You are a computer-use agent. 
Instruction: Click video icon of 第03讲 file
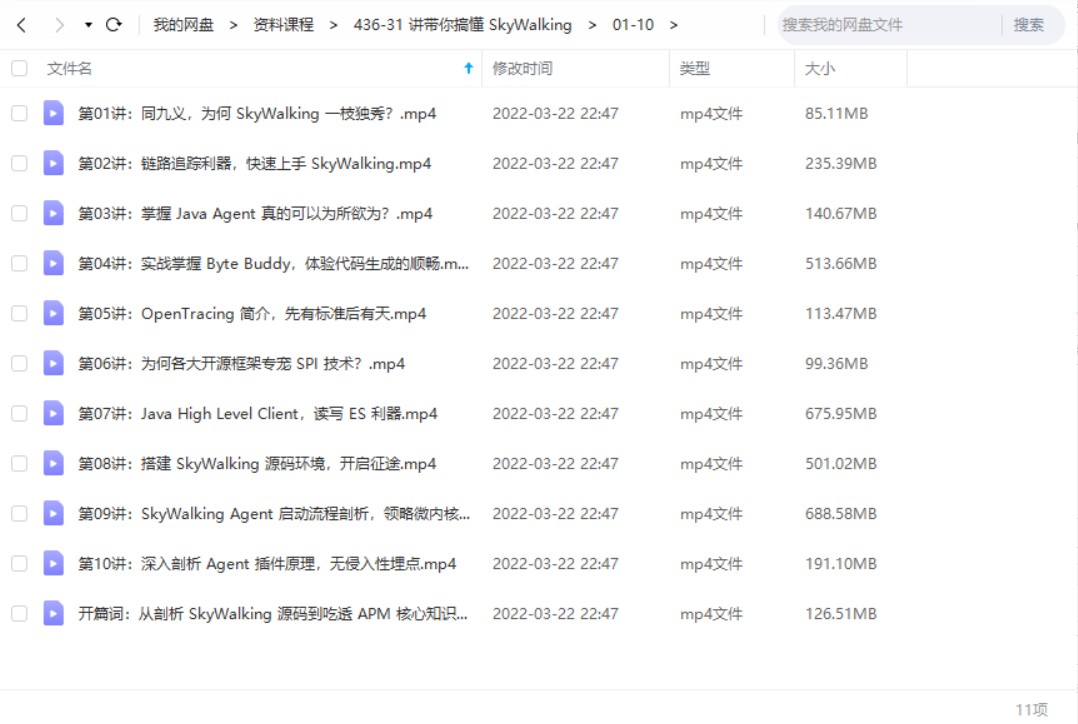pyautogui.click(x=54, y=213)
